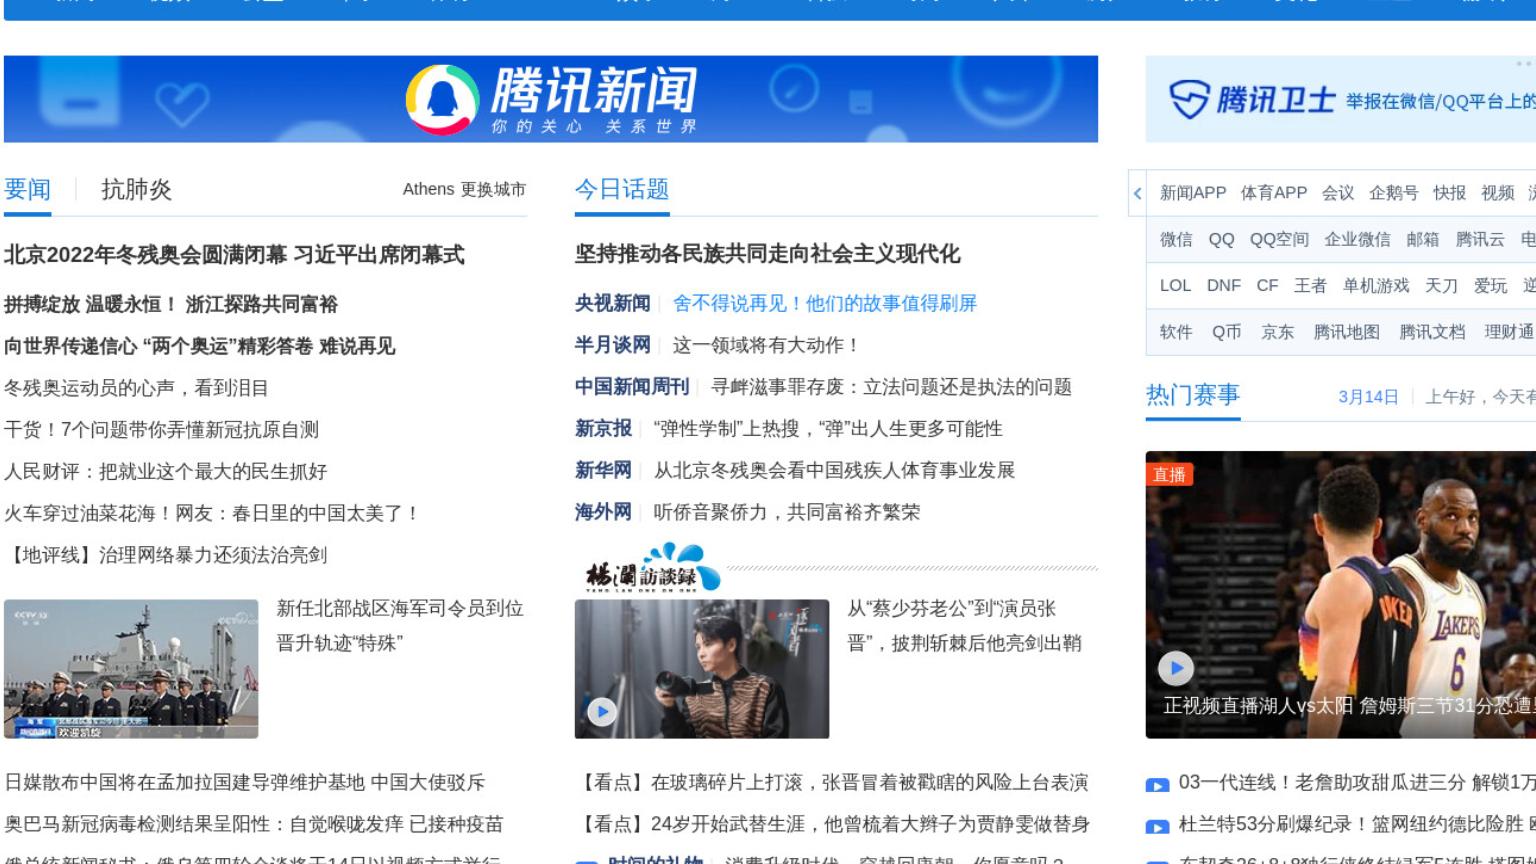Open the 单机游戏 link
This screenshot has width=1536, height=864.
[1376, 285]
